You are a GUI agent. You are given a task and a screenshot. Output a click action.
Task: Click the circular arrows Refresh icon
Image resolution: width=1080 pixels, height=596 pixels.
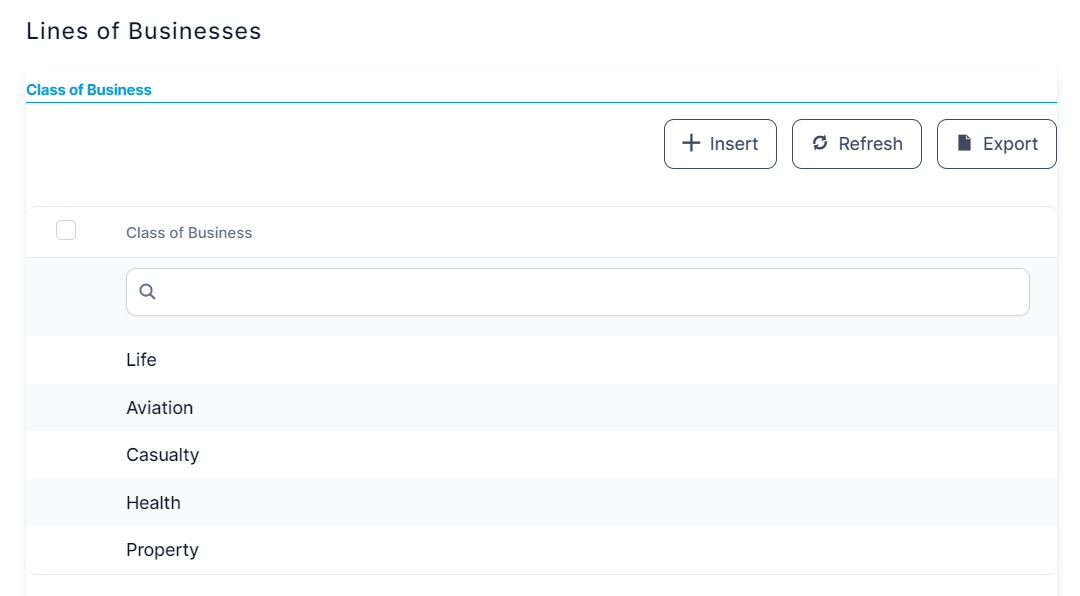820,143
